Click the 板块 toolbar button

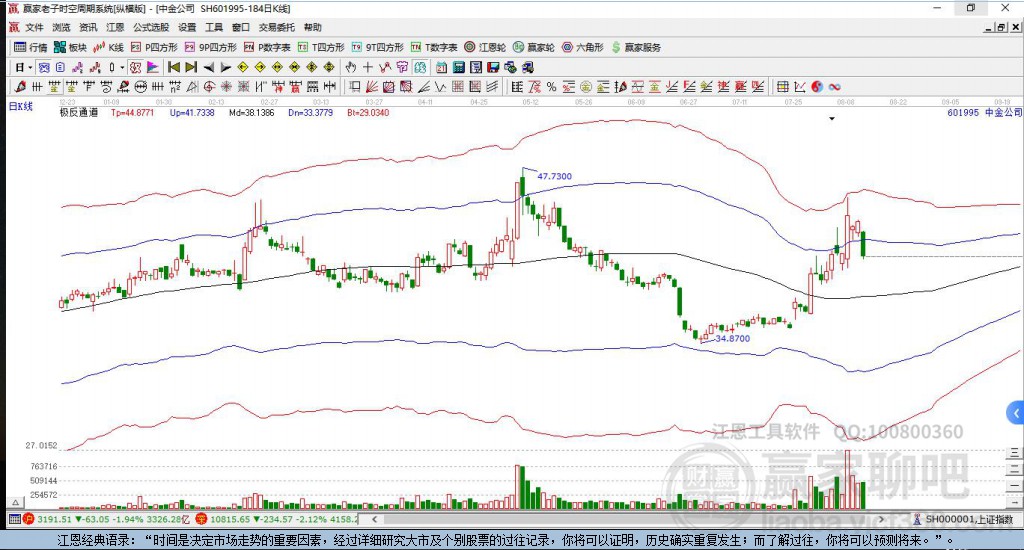point(70,47)
